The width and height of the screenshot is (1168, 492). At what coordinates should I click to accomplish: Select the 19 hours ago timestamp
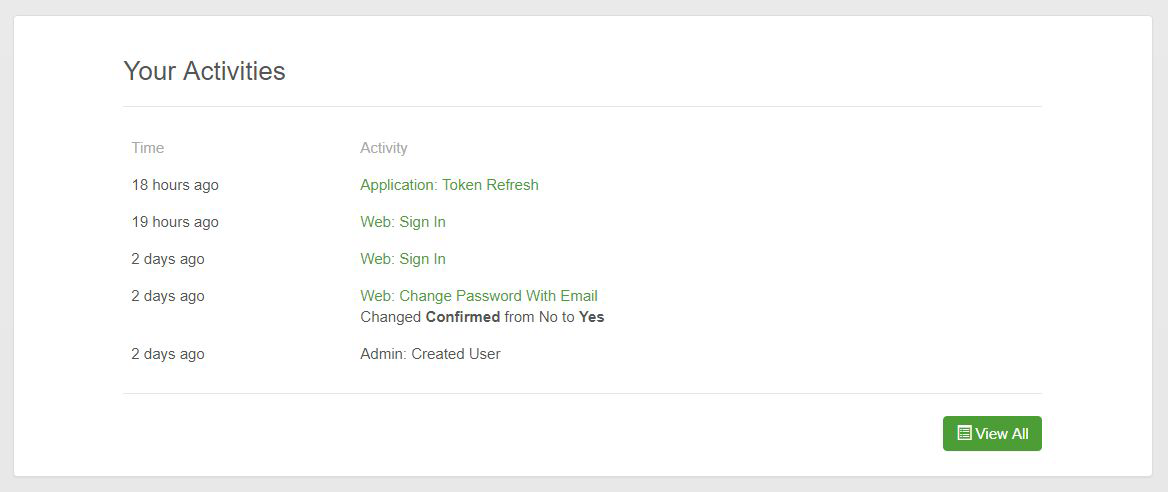[x=175, y=222]
